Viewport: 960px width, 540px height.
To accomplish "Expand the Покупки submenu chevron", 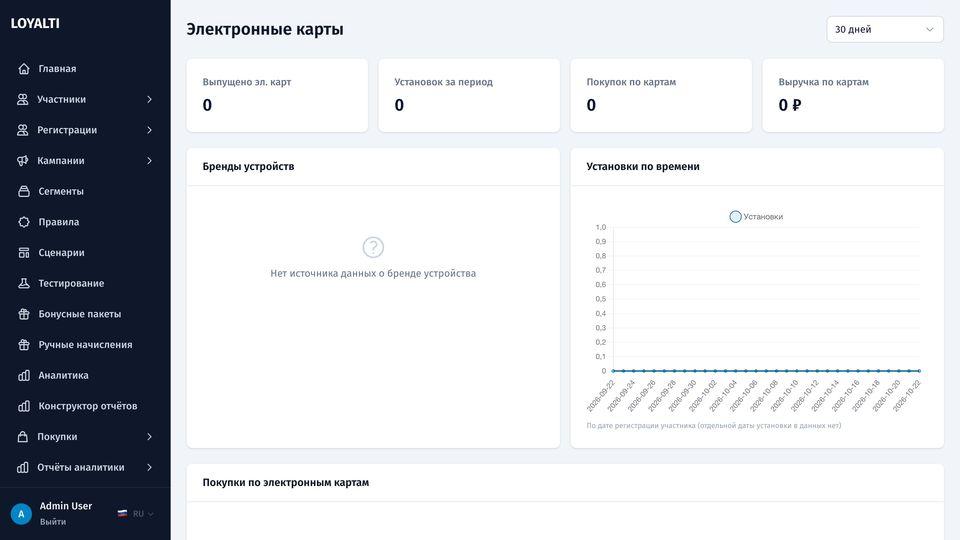I will [x=149, y=437].
